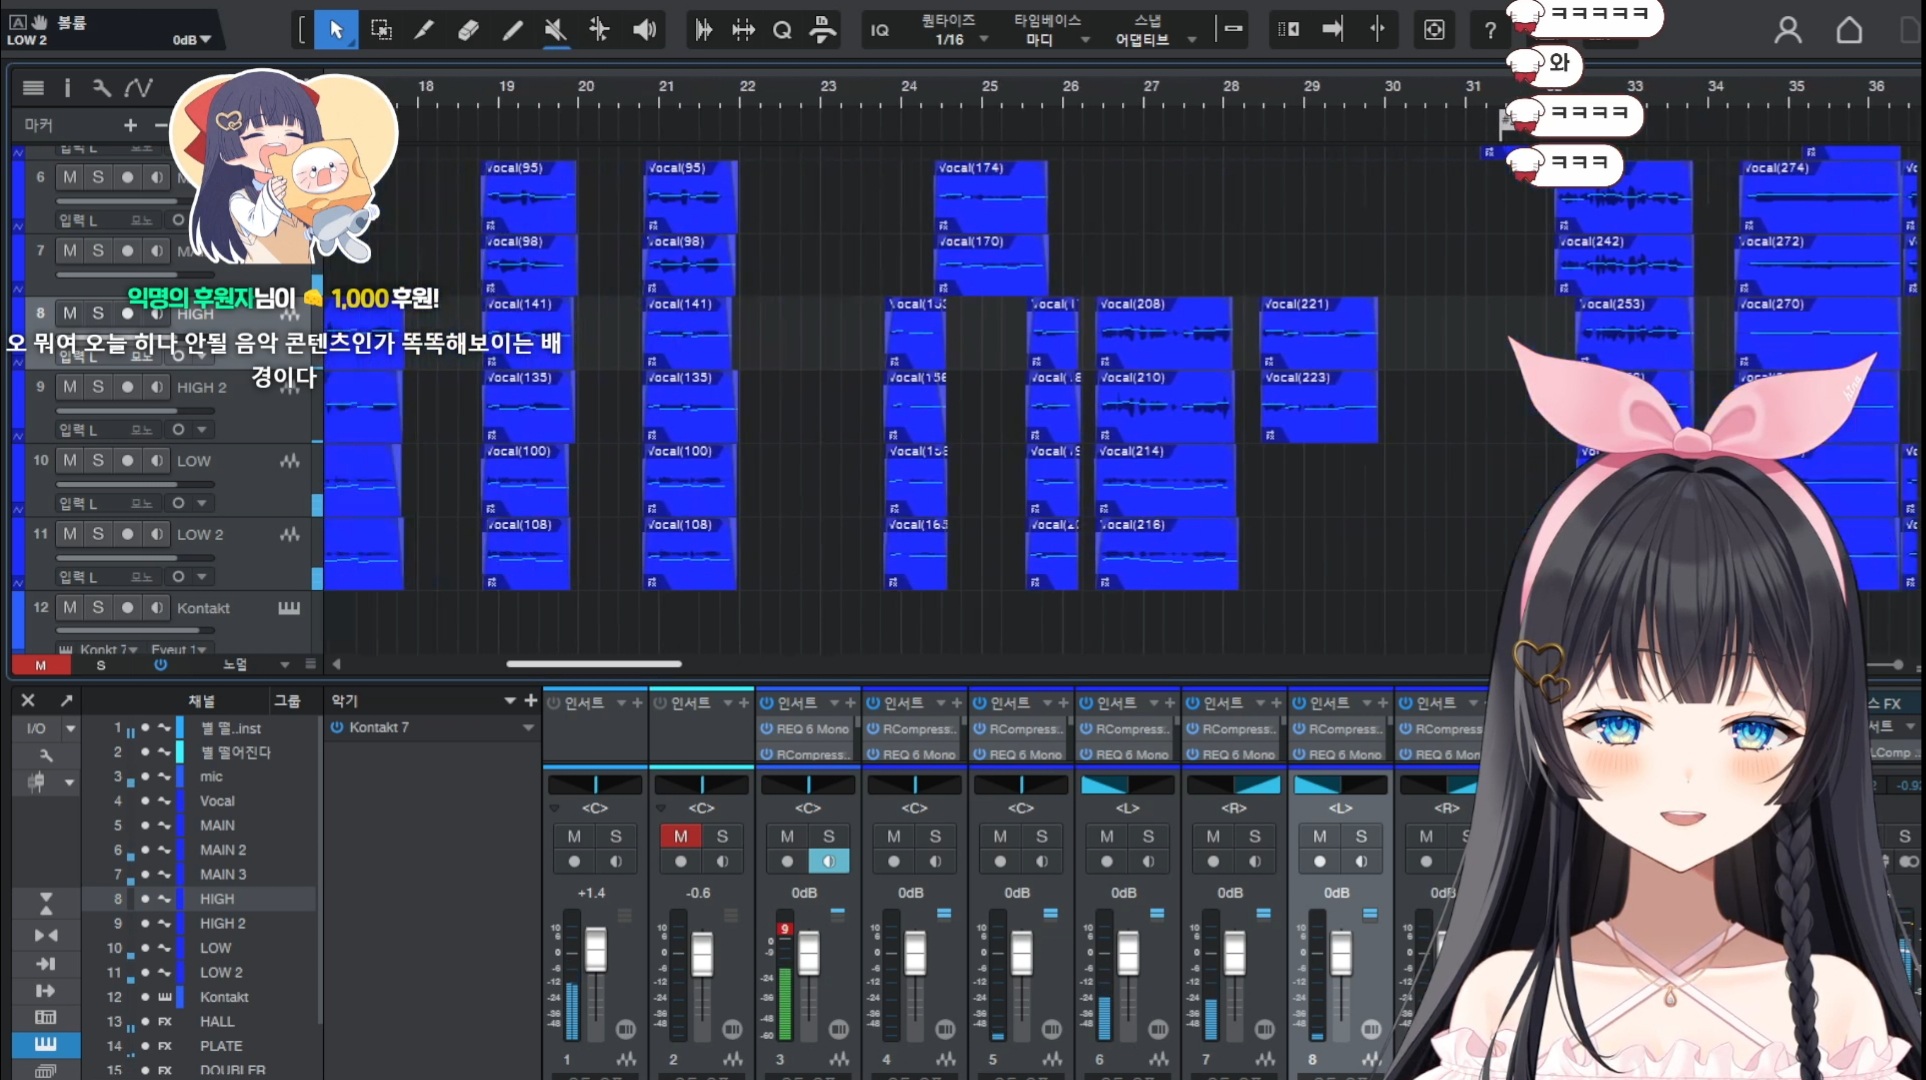Toggle monitor on track 10 LOW
1926x1080 pixels.
157,461
